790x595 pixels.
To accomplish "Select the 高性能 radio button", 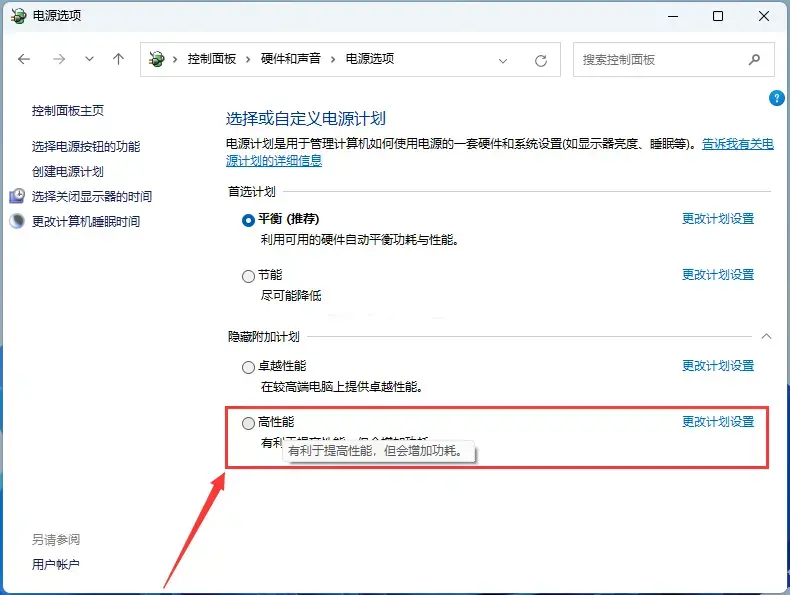I will (x=248, y=423).
